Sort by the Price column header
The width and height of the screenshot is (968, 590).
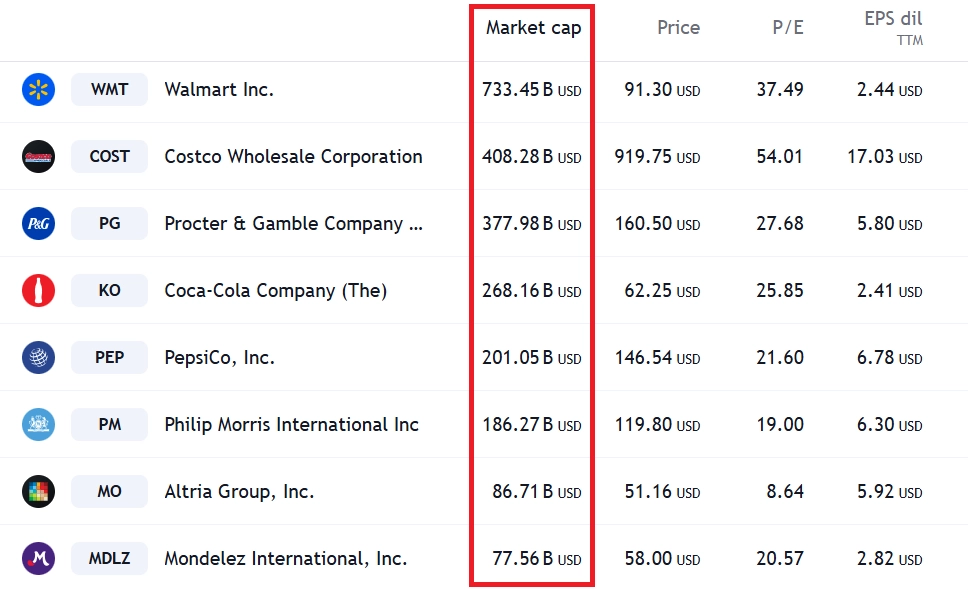tap(678, 28)
